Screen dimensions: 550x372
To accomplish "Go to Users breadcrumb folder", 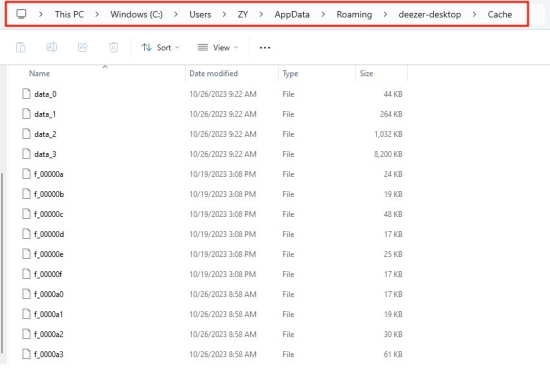I will click(x=200, y=14).
